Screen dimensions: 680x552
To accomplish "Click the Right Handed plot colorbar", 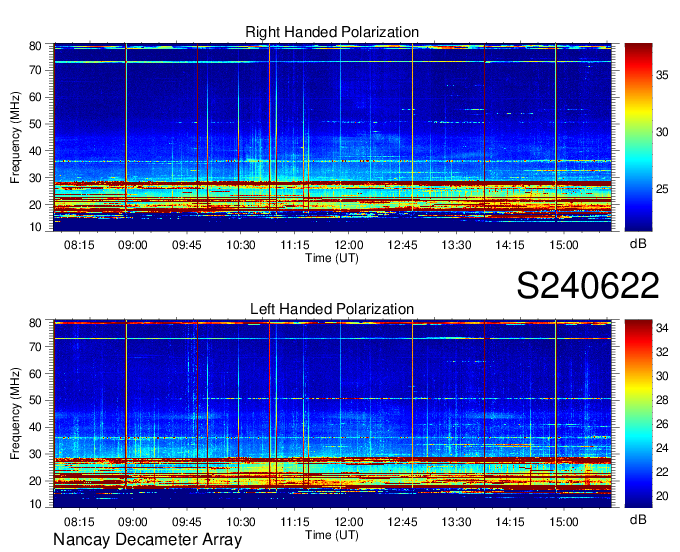I will point(638,137).
